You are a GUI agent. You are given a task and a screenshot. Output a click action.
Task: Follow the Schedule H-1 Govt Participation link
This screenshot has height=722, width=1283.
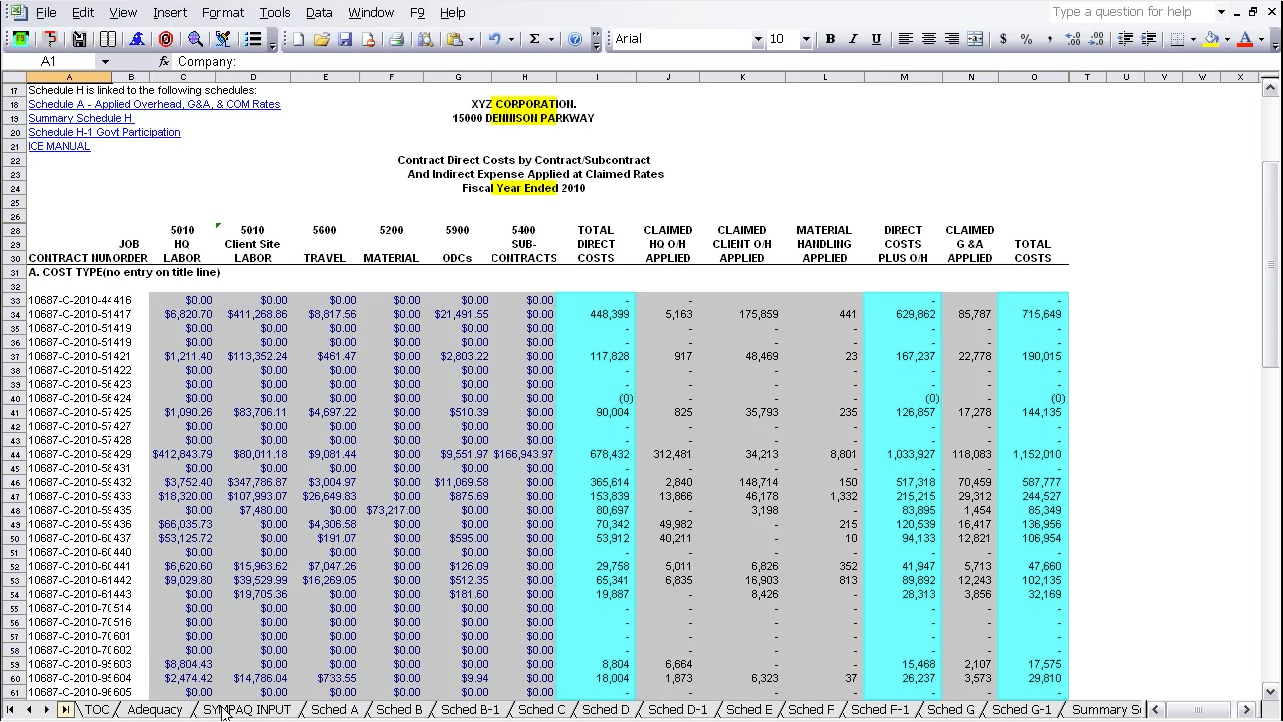104,132
